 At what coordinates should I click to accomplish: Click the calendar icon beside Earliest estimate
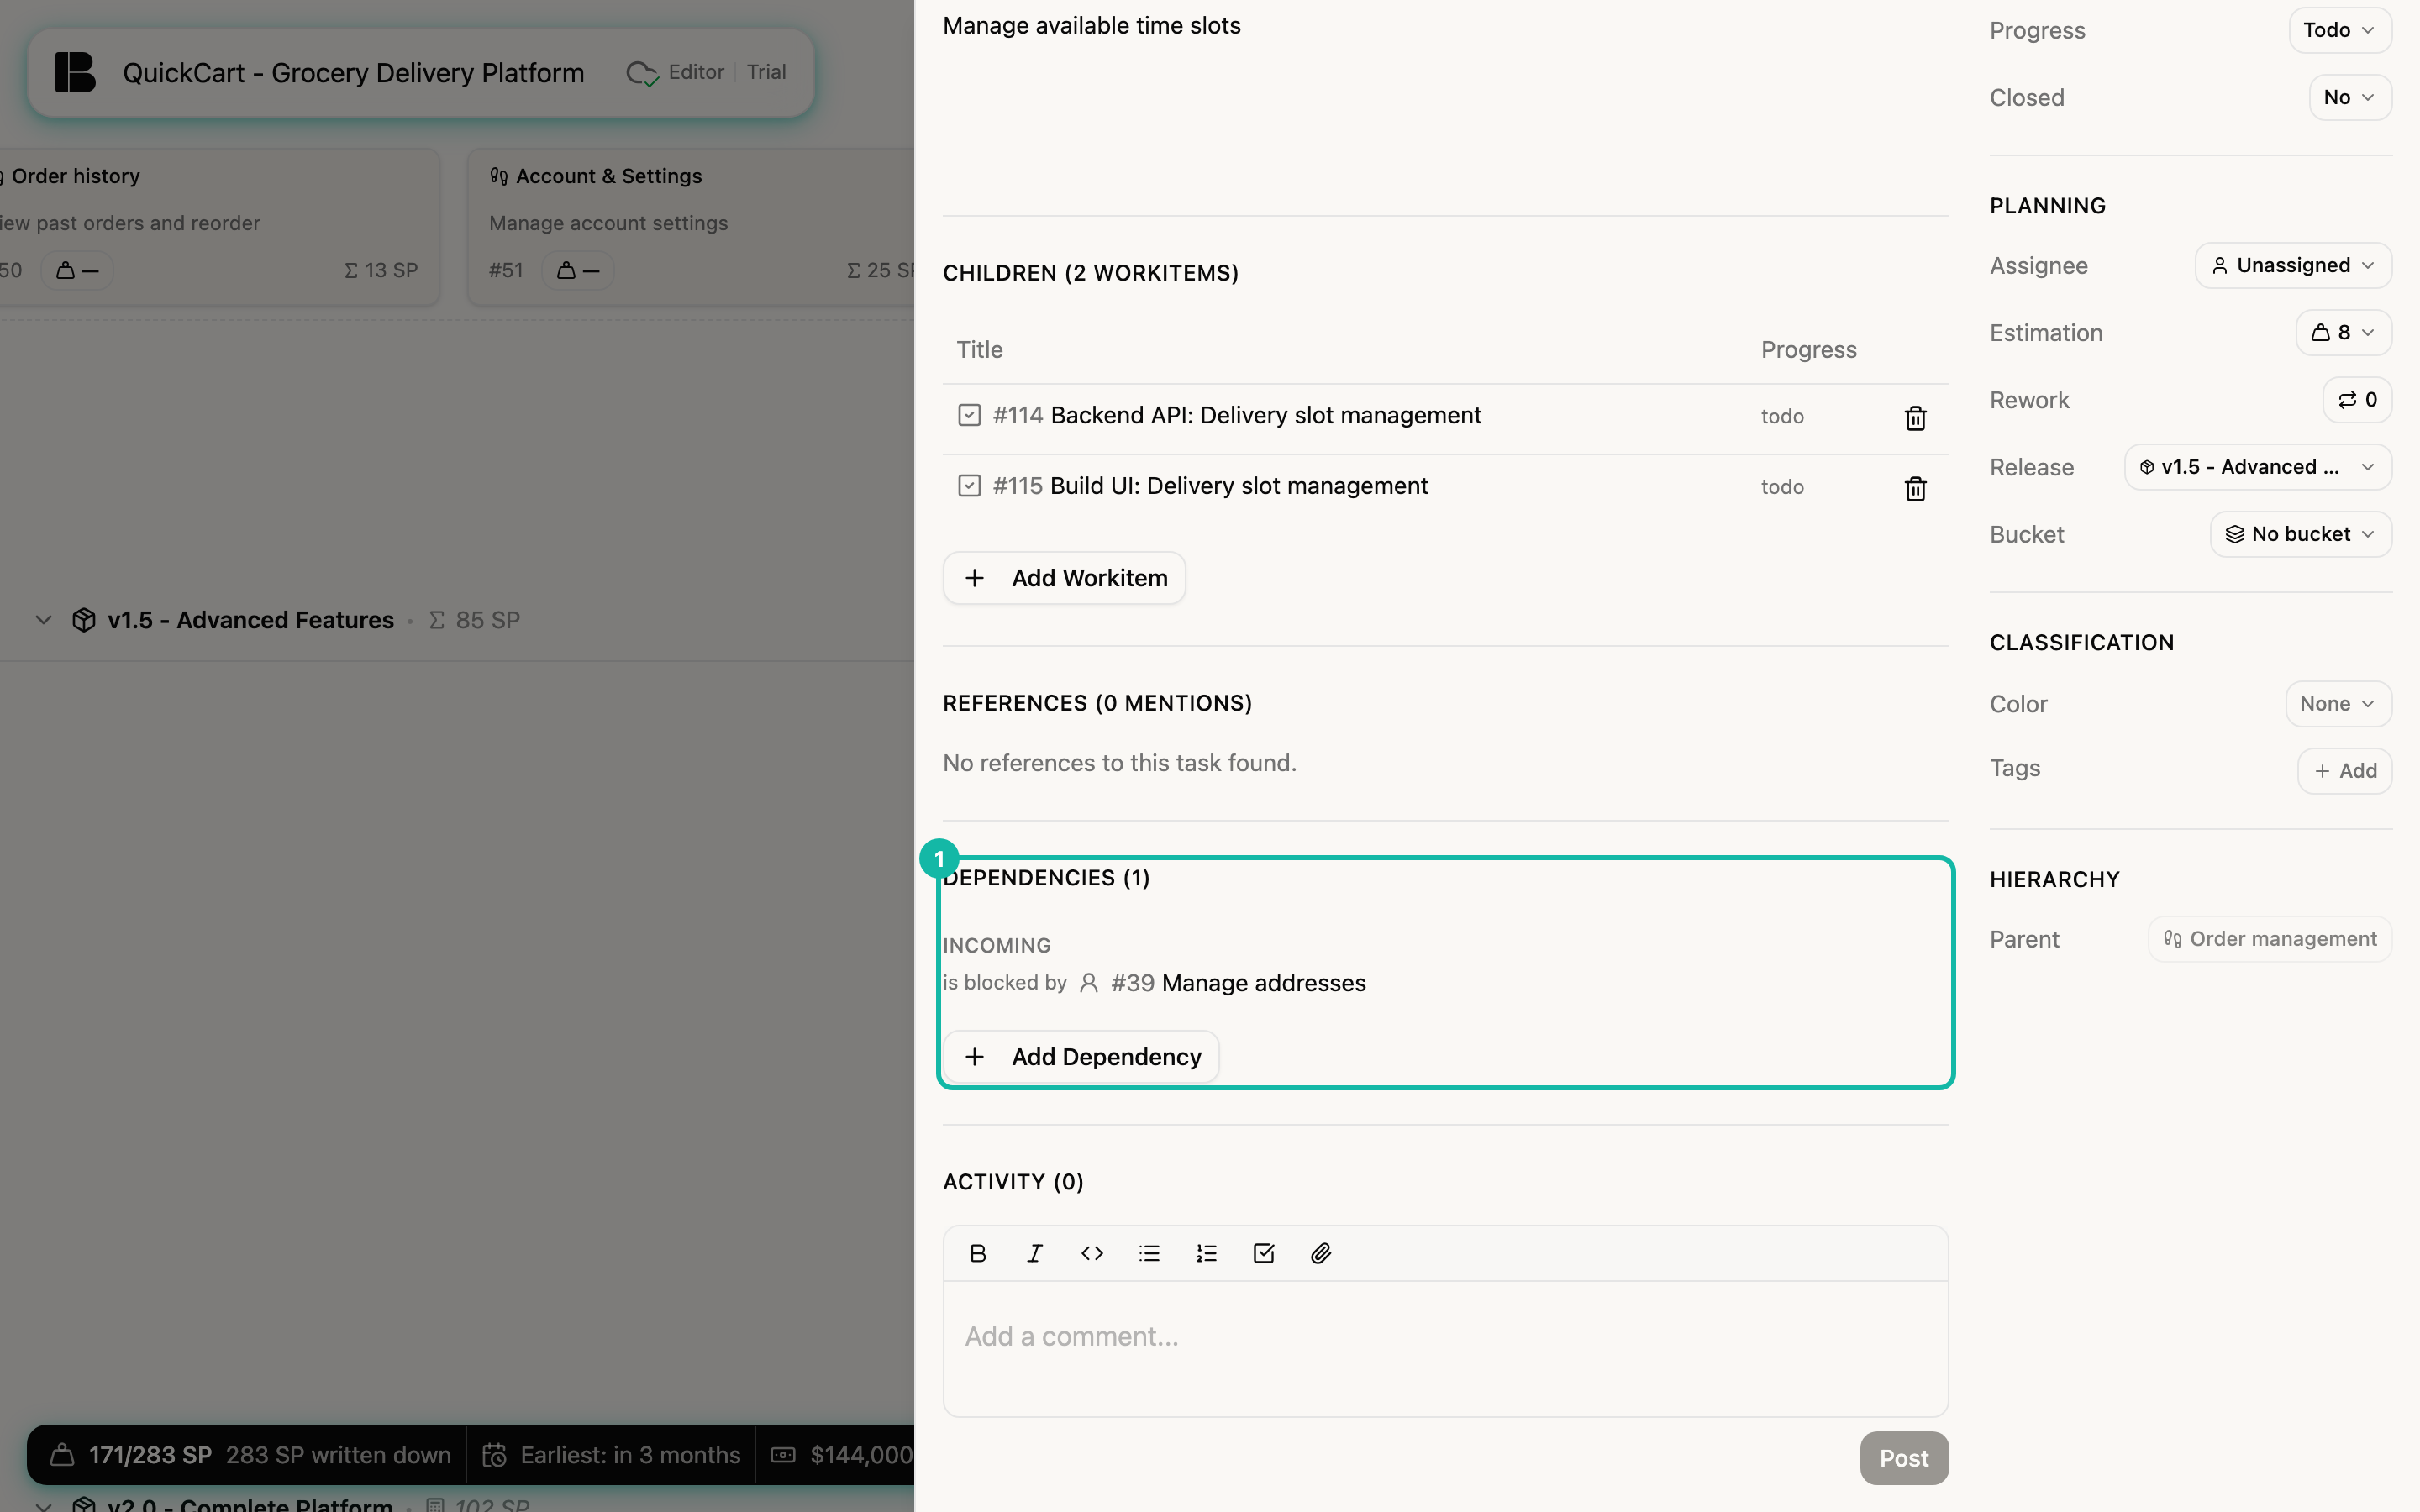pyautogui.click(x=494, y=1455)
